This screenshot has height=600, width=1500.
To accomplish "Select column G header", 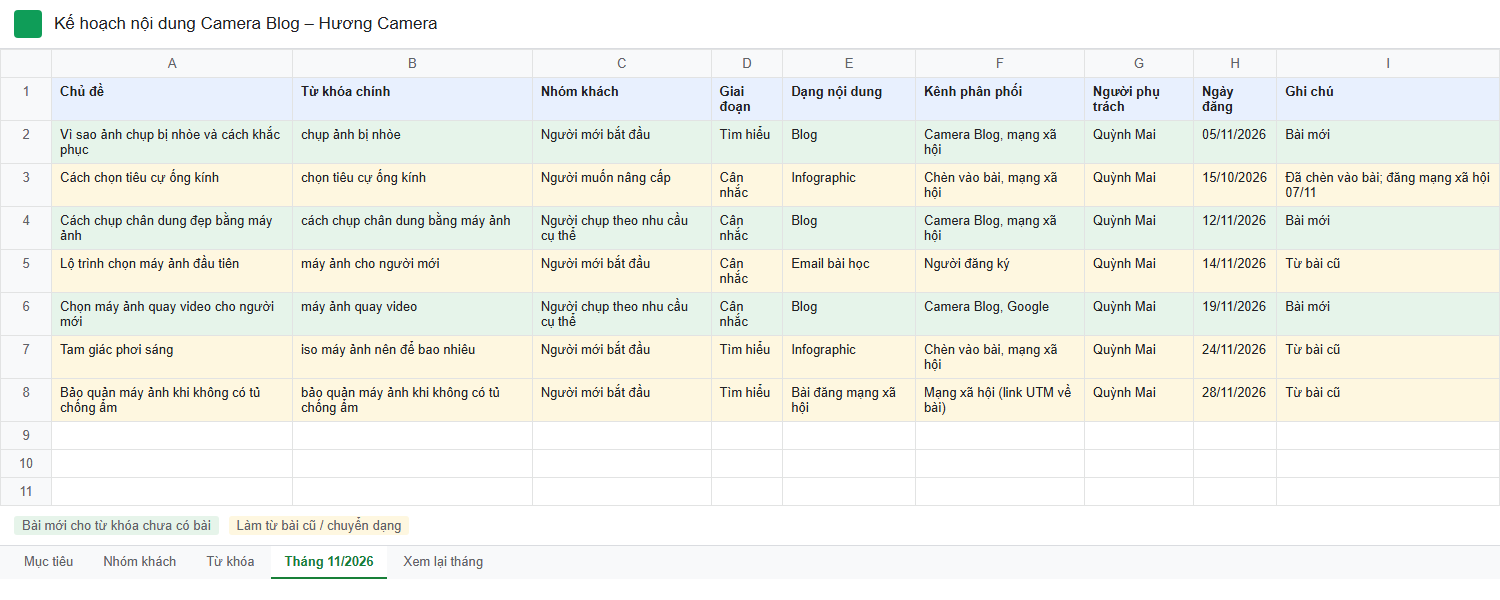I will click(x=1139, y=63).
